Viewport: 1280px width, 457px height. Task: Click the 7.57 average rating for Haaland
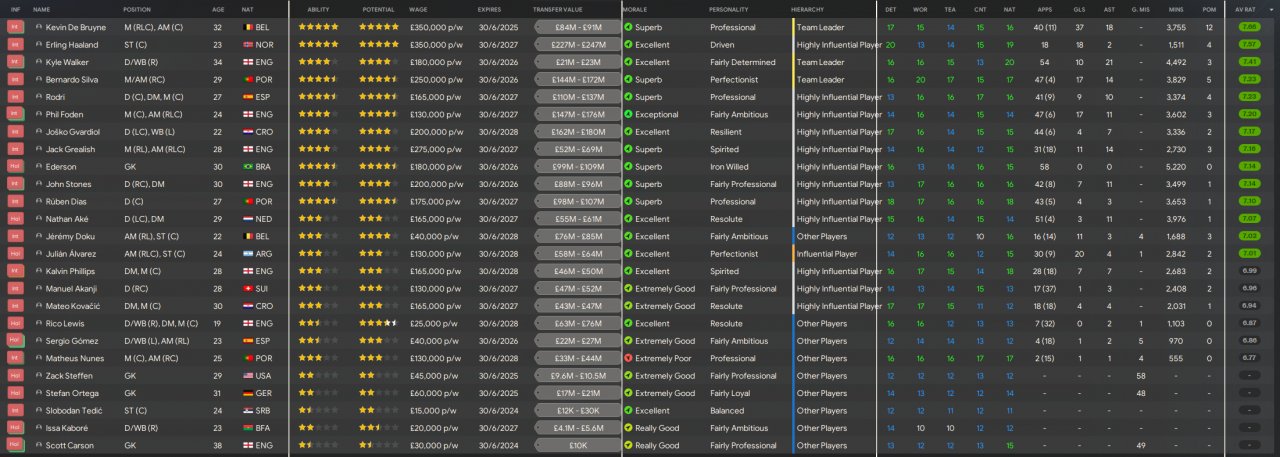click(1249, 45)
